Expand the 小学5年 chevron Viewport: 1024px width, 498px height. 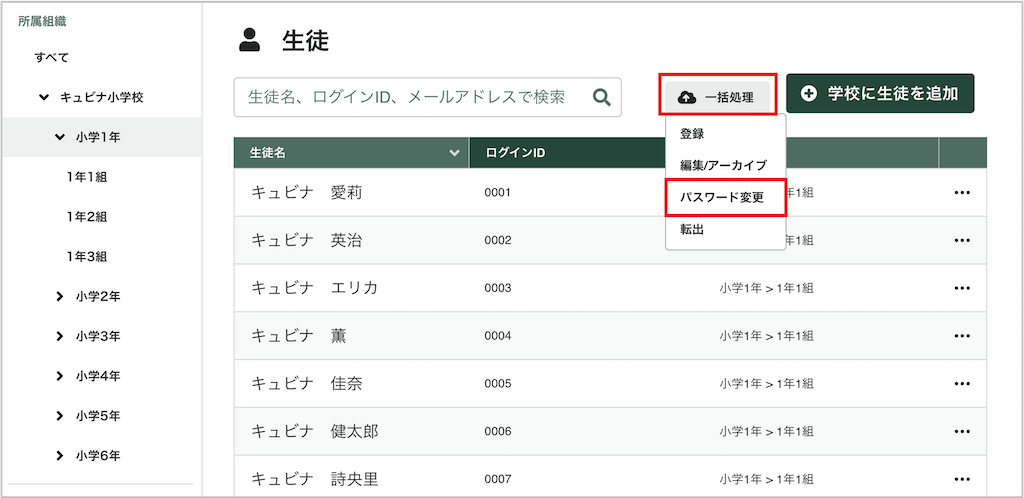[60, 416]
